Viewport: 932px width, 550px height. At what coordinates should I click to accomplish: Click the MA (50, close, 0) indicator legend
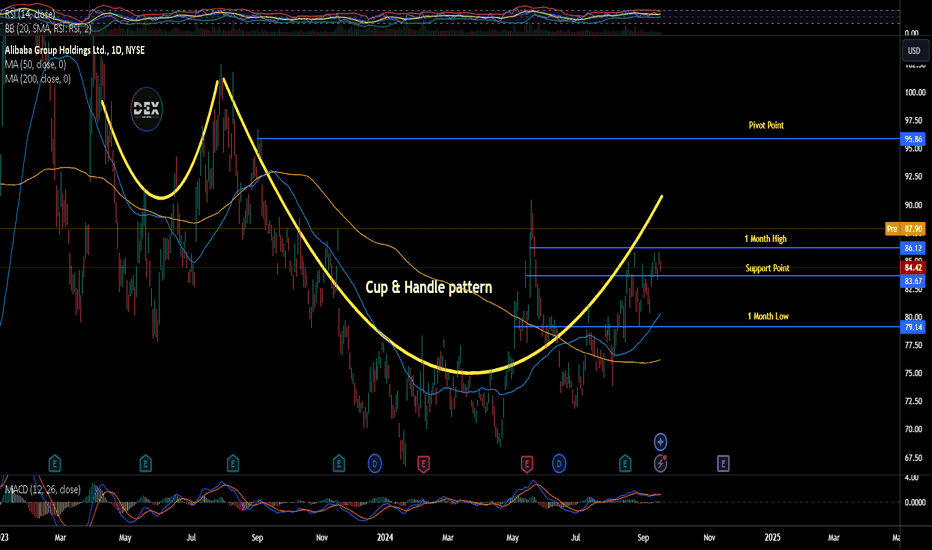pos(36,64)
